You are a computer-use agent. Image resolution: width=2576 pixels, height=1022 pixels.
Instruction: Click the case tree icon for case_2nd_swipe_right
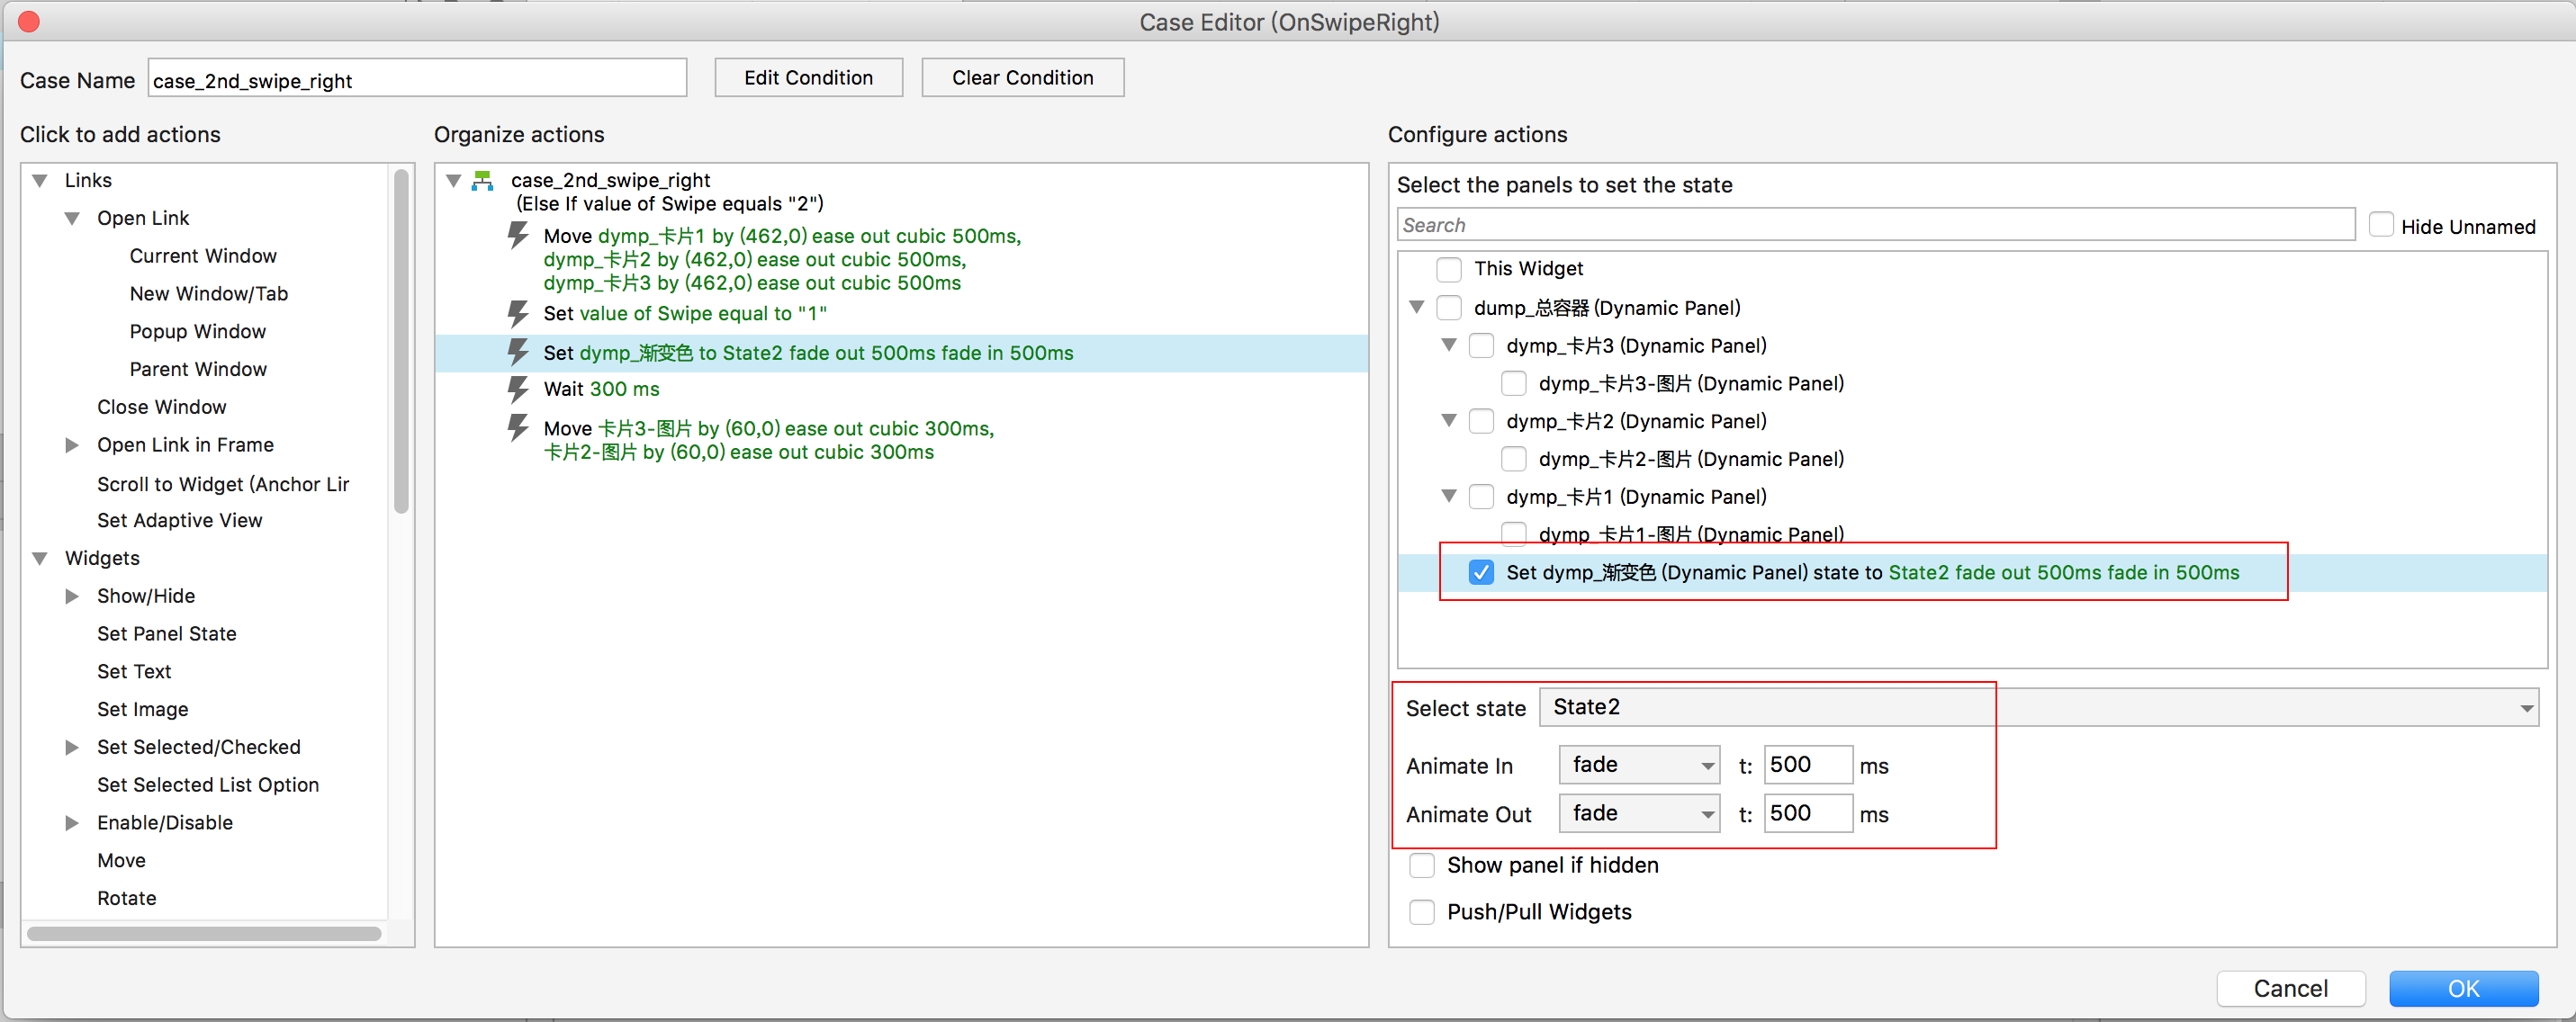[x=483, y=181]
